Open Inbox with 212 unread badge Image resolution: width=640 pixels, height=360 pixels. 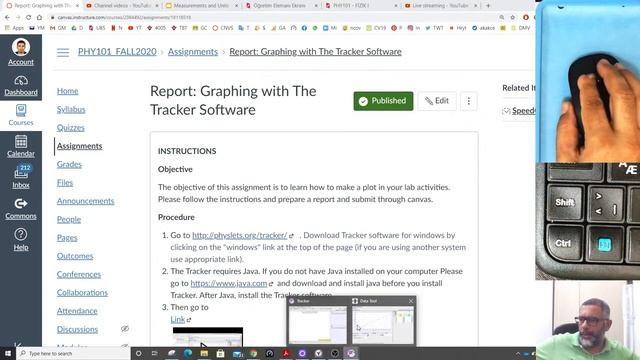[x=21, y=177]
